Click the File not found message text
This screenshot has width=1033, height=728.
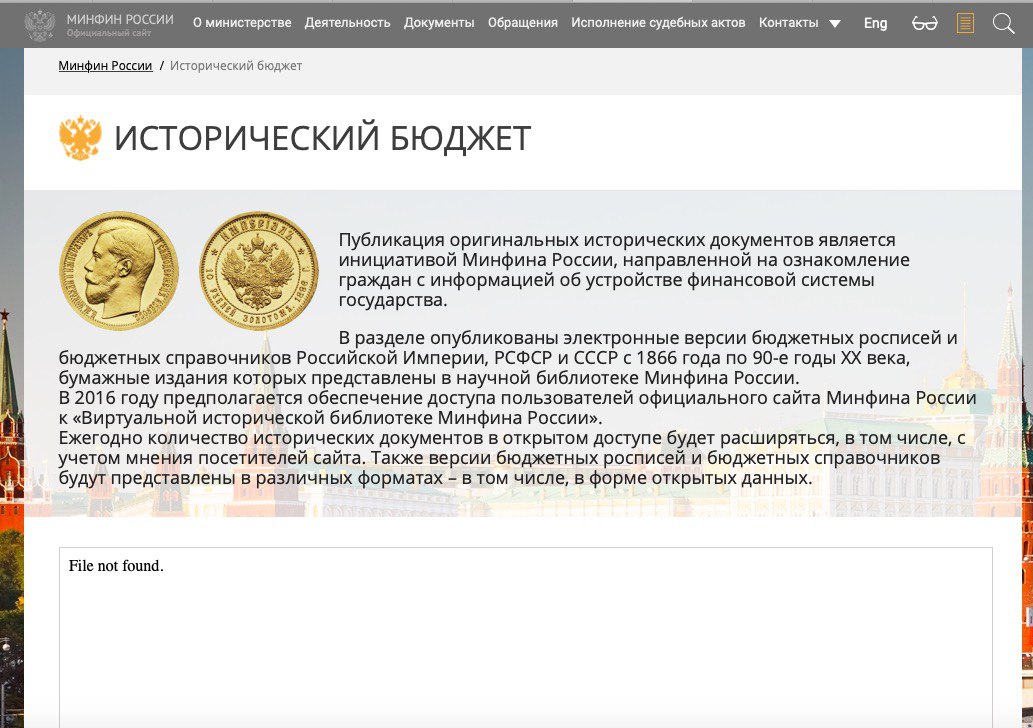tap(116, 566)
